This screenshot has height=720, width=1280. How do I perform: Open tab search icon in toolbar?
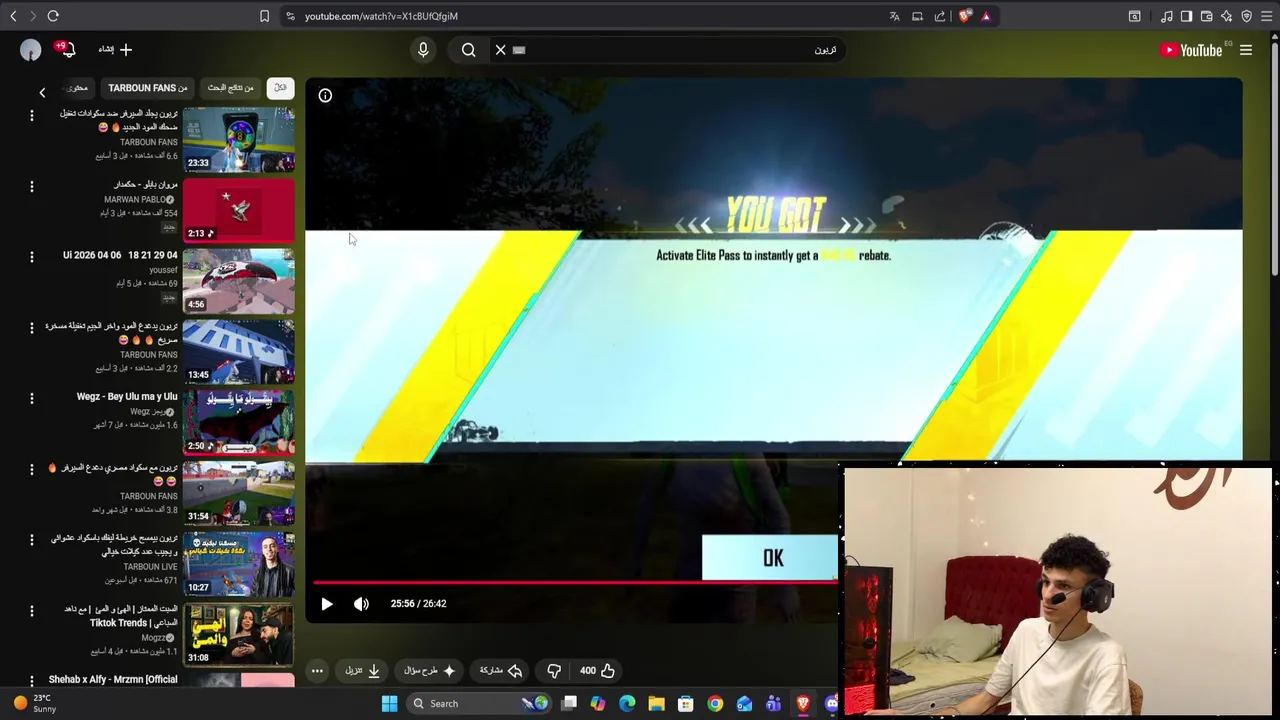pyautogui.click(x=1135, y=16)
